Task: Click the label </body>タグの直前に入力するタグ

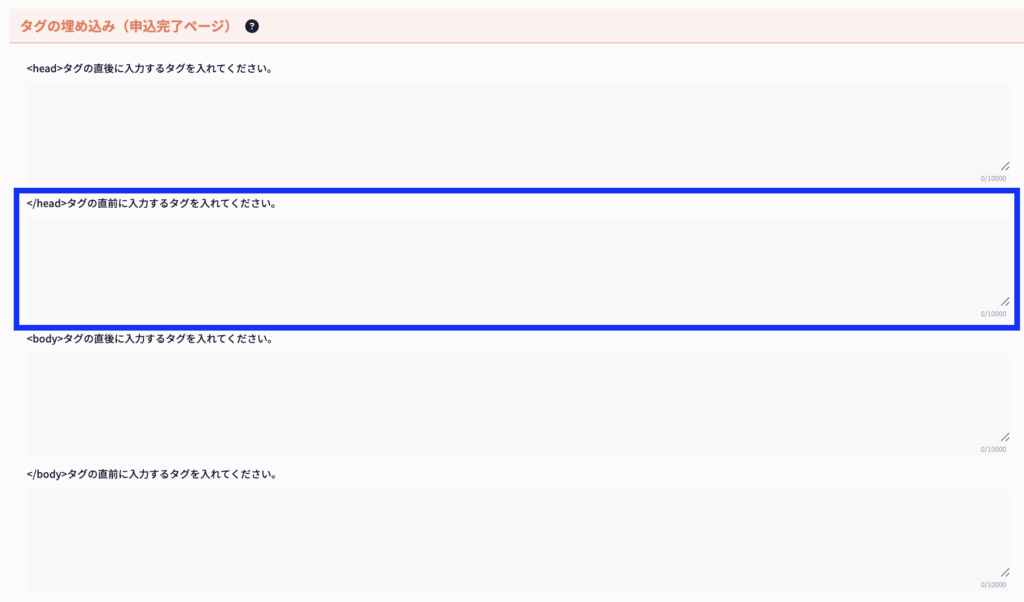Action: click(152, 474)
